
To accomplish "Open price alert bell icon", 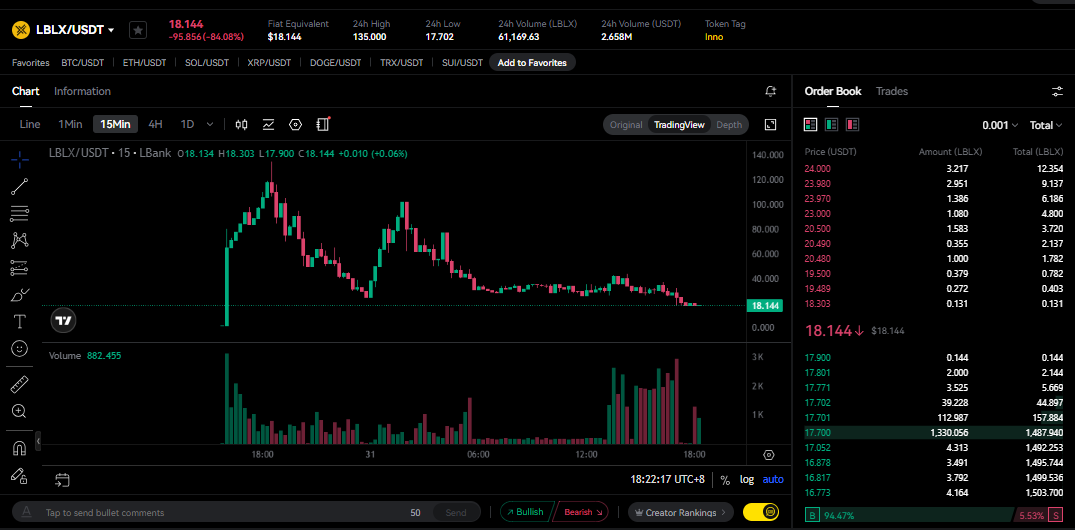I will [771, 91].
